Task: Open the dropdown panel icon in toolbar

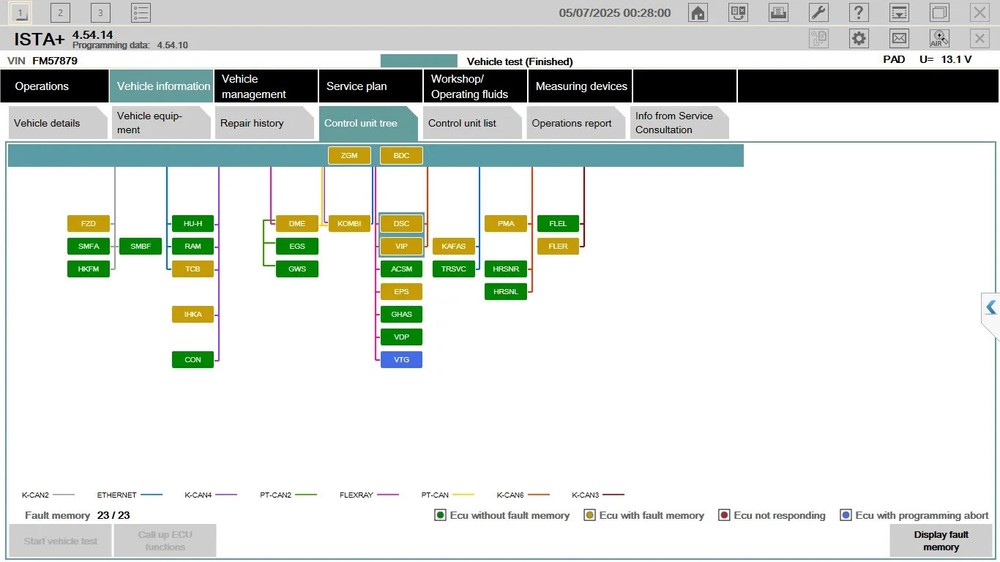Action: click(x=899, y=13)
